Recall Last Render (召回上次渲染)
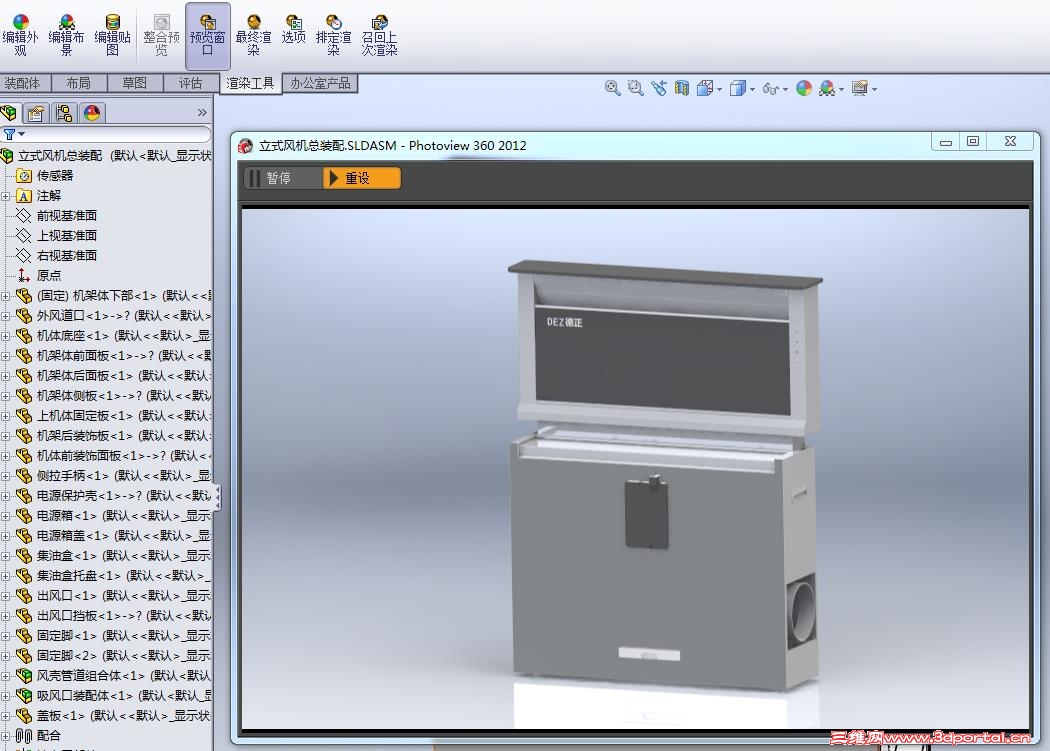 click(x=380, y=36)
